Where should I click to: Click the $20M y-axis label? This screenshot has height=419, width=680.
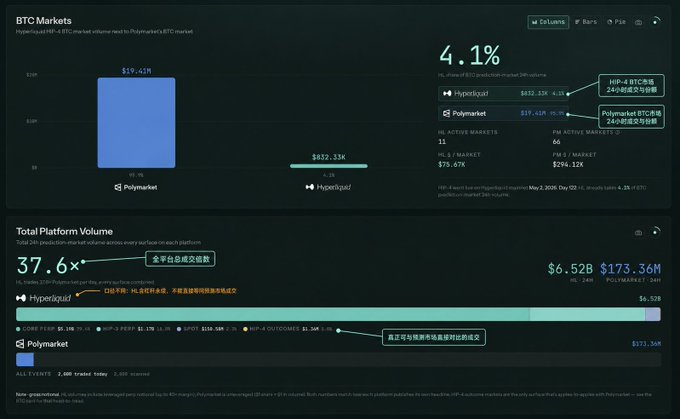click(x=32, y=75)
